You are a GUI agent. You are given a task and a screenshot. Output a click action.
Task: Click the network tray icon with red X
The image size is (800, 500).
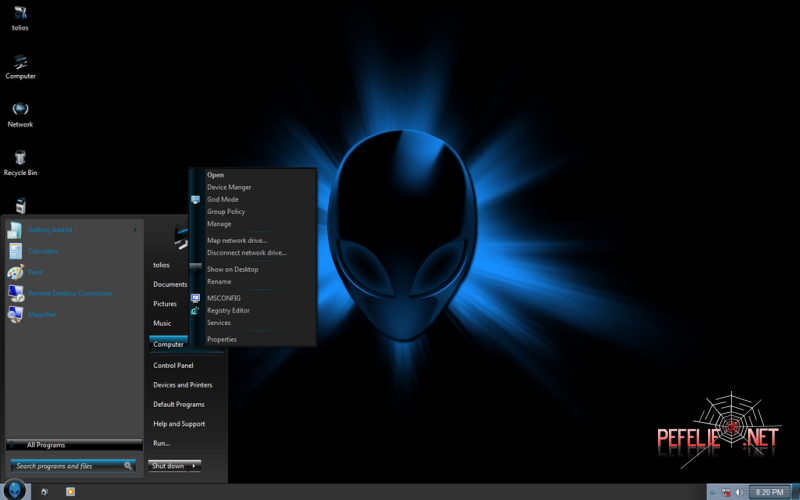(726, 492)
